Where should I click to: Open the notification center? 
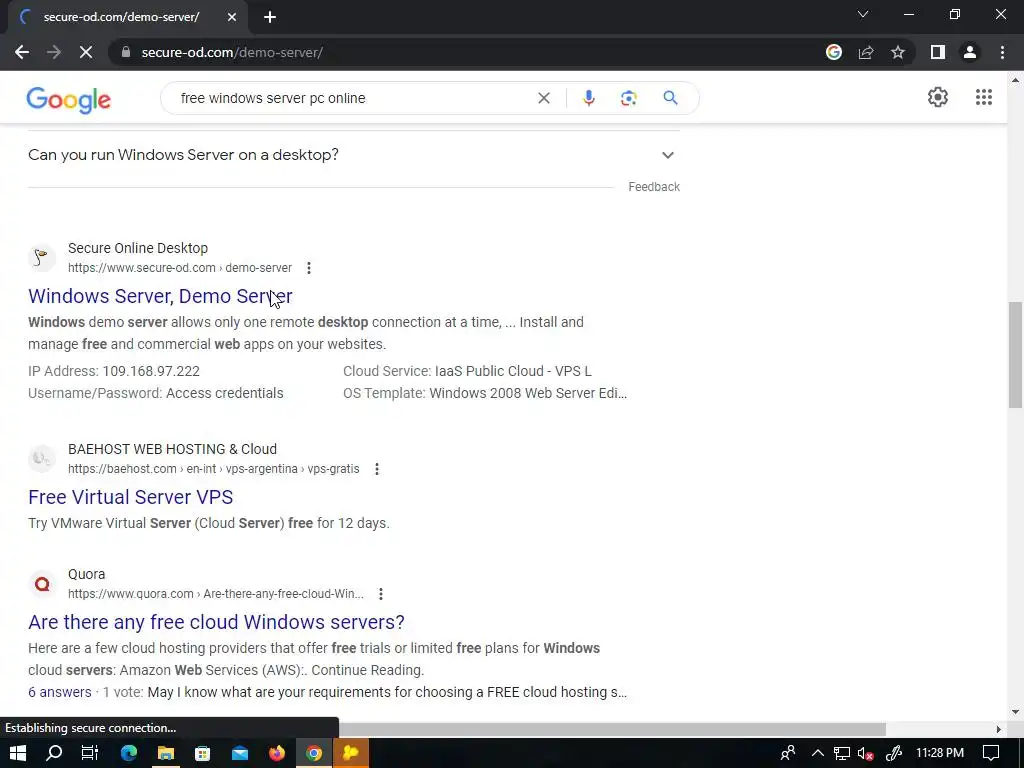pyautogui.click(x=991, y=753)
